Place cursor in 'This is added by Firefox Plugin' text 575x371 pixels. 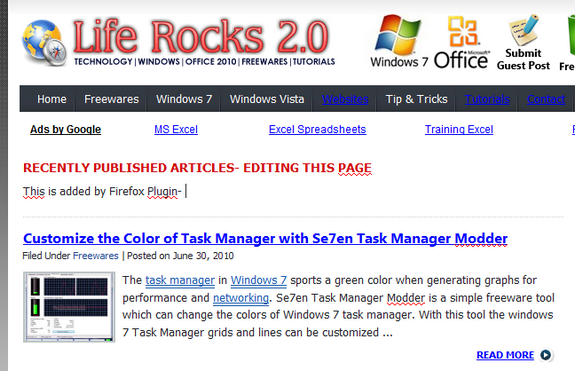[x=102, y=191]
